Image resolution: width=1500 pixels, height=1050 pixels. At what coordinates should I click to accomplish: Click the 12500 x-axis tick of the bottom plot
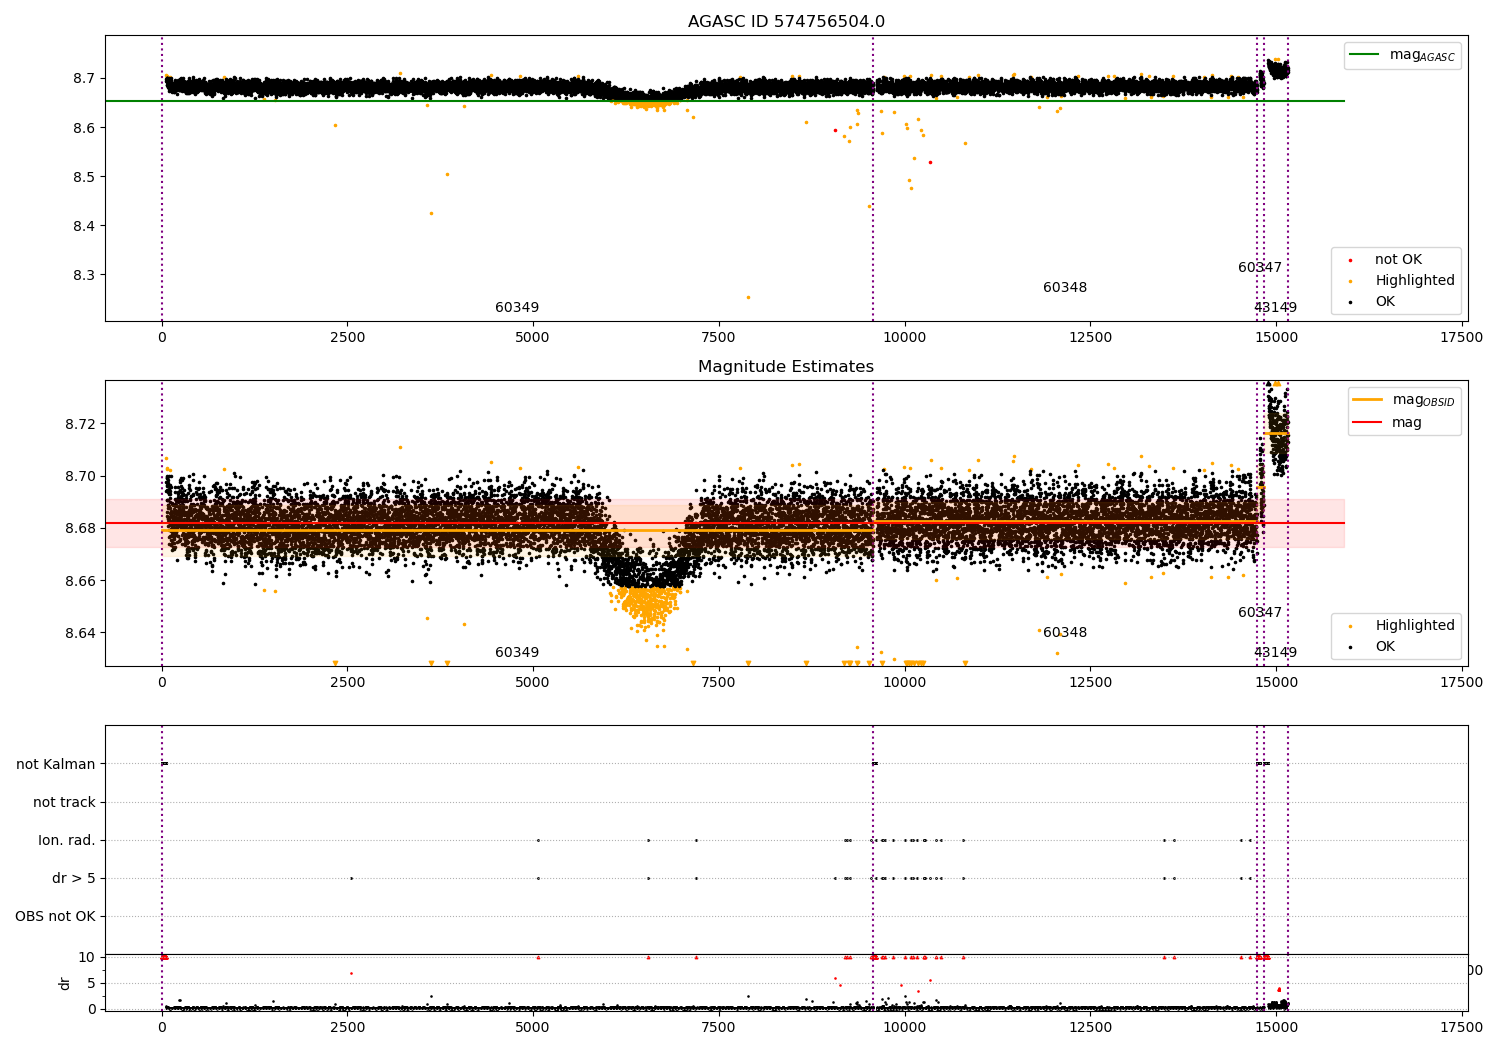click(x=1090, y=1027)
